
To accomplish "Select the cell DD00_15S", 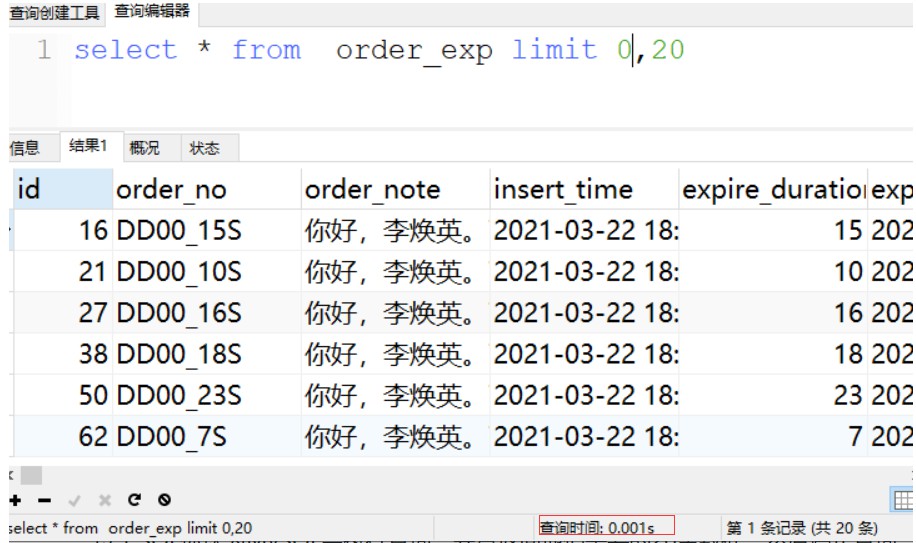I will tap(207, 231).
